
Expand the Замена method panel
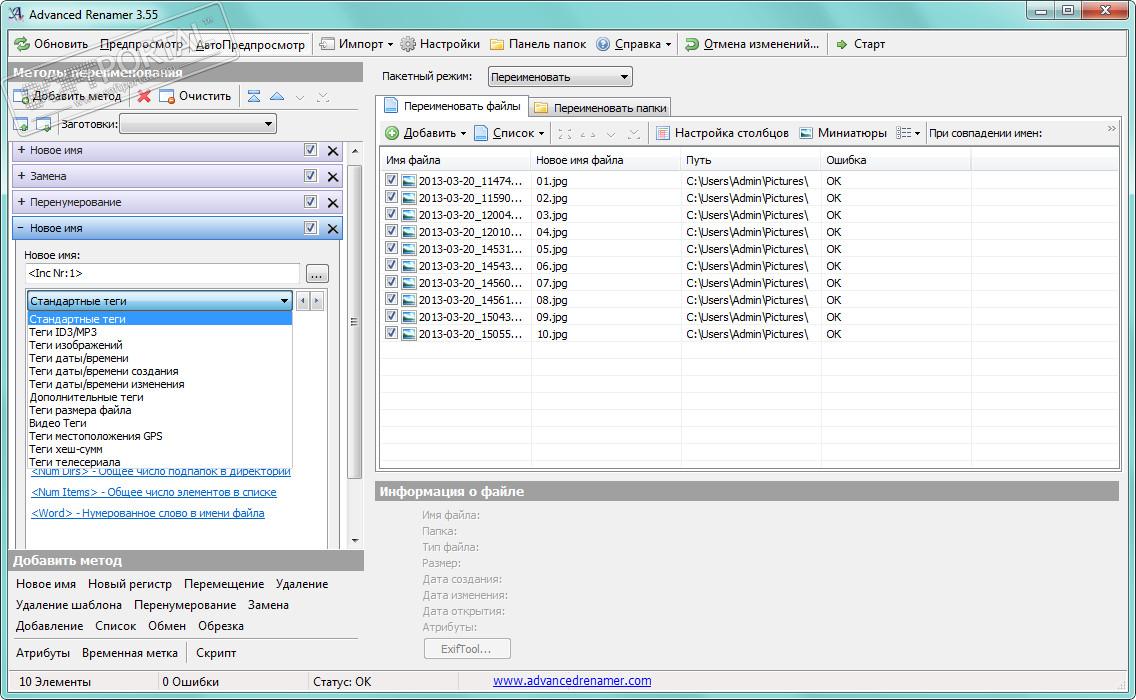pos(21,176)
